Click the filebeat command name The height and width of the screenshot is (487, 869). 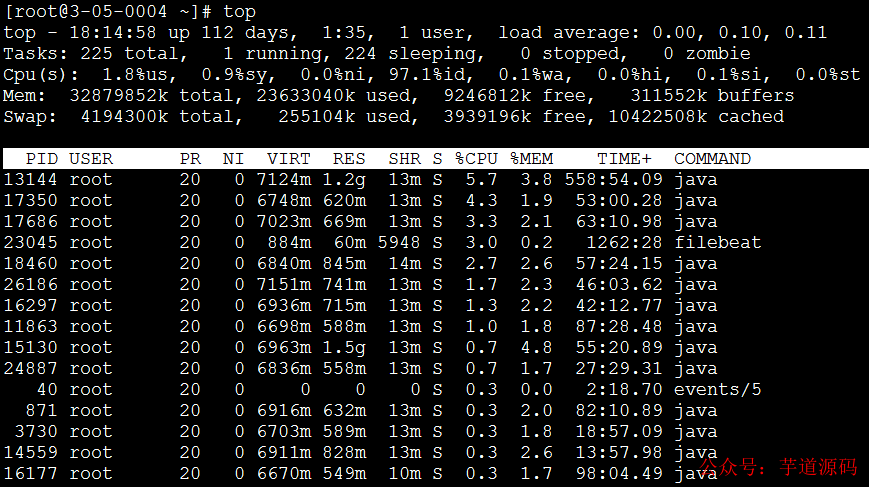pos(718,243)
